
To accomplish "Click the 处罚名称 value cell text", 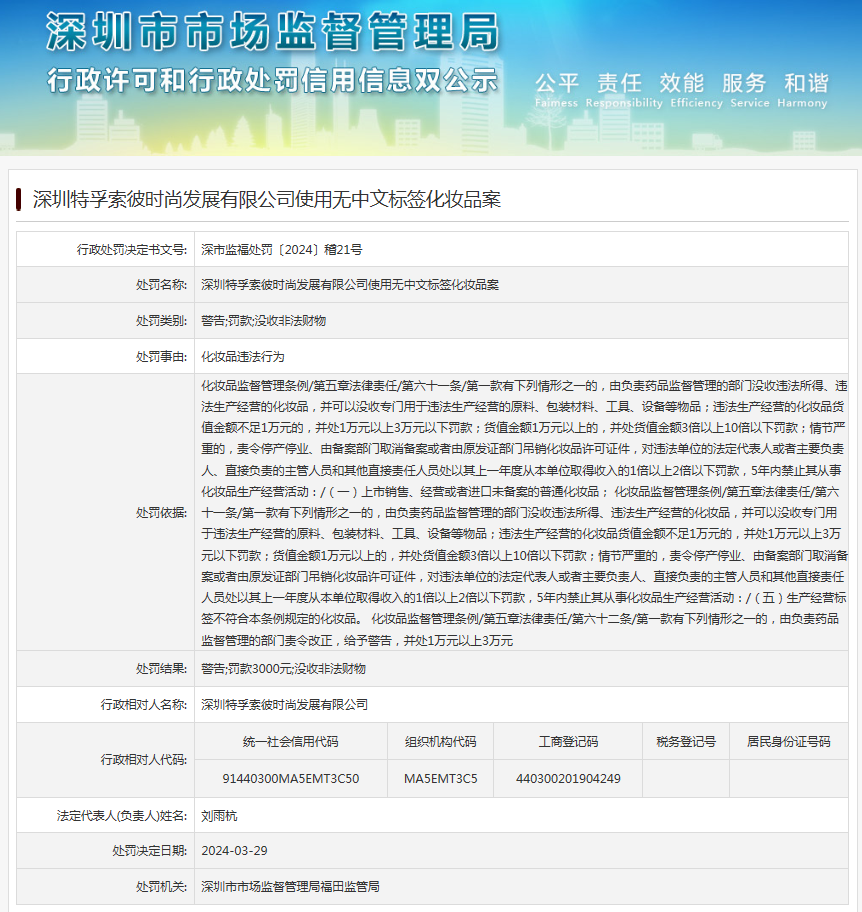I will pyautogui.click(x=350, y=284).
